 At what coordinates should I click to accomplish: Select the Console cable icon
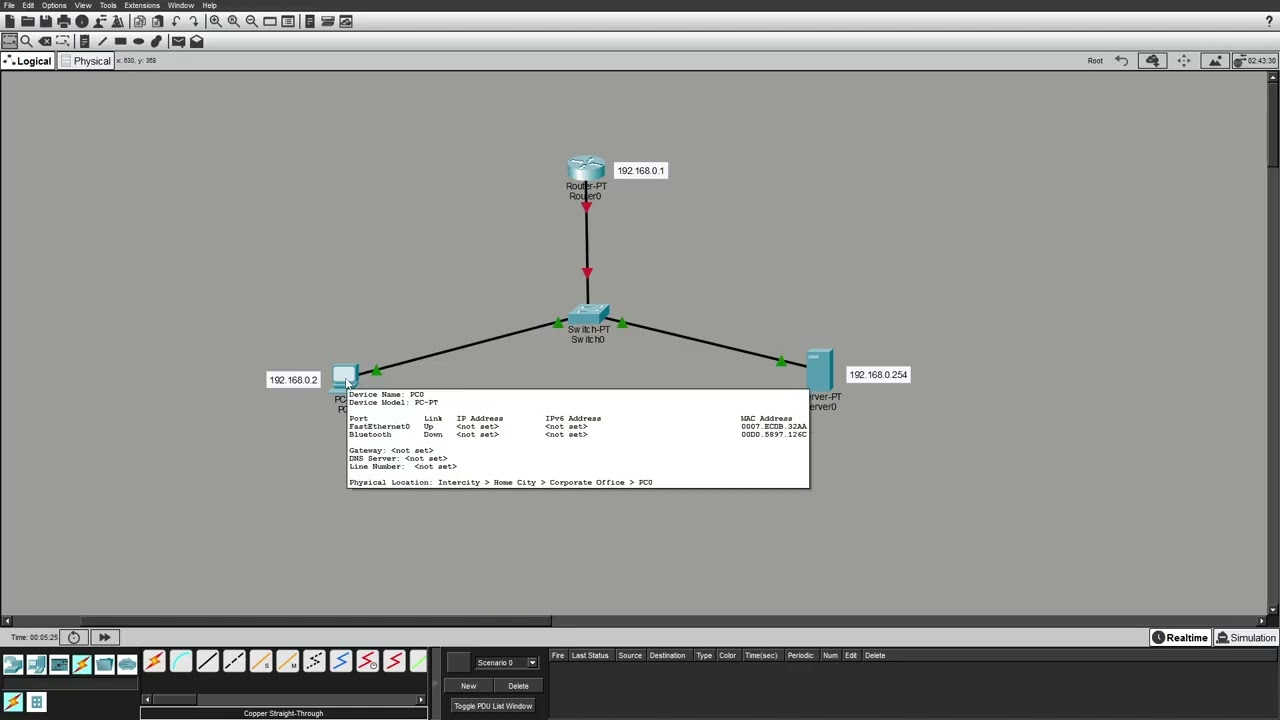click(180, 662)
